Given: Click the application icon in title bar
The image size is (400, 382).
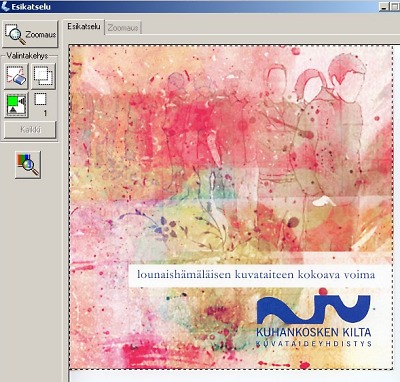Looking at the screenshot, I should click(5, 6).
